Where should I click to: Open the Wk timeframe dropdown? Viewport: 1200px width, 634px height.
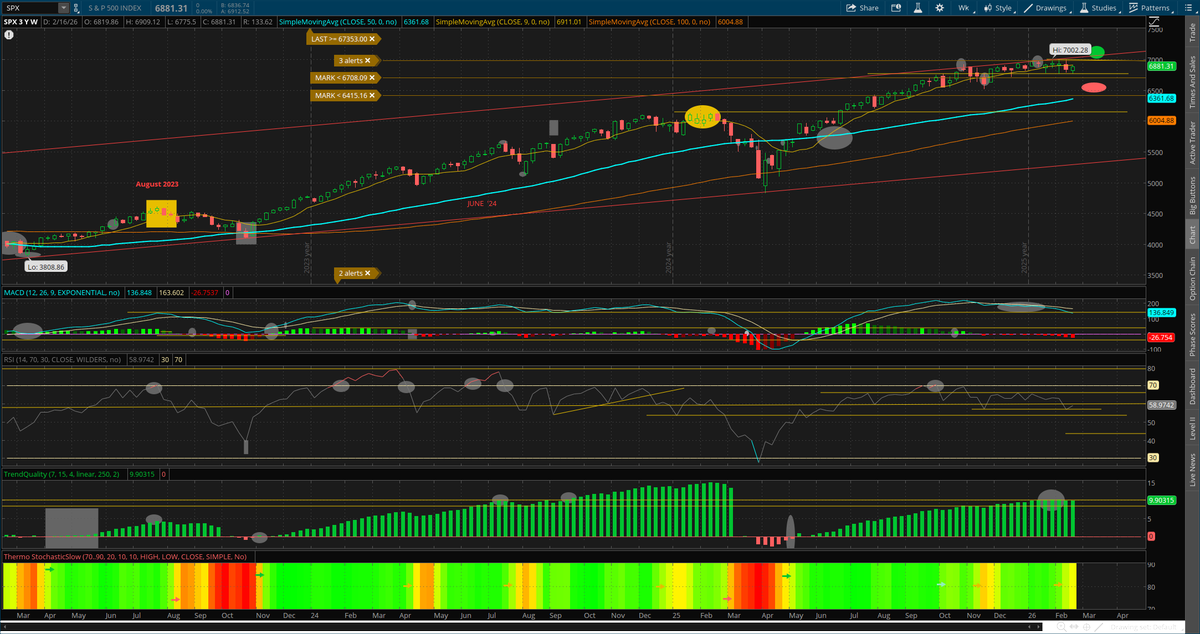965,7
